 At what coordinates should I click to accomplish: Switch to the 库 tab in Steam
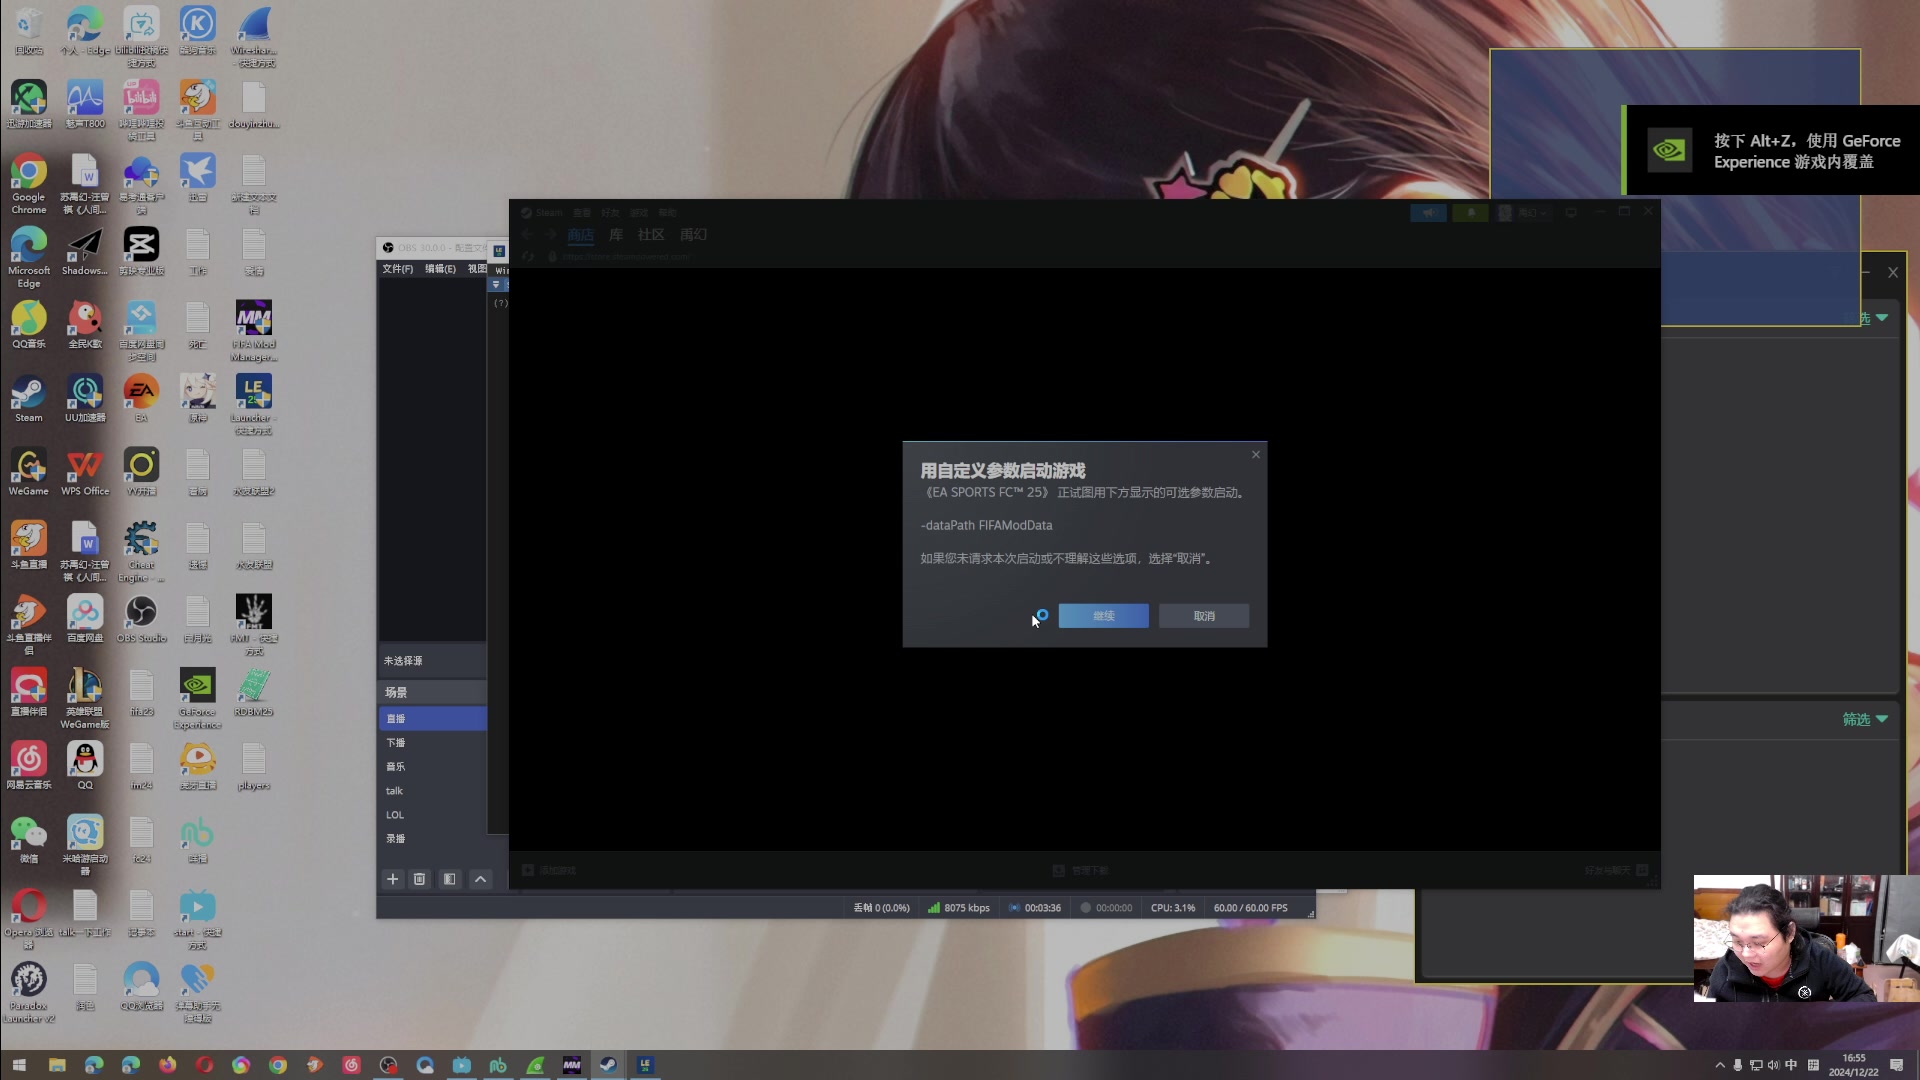(616, 235)
